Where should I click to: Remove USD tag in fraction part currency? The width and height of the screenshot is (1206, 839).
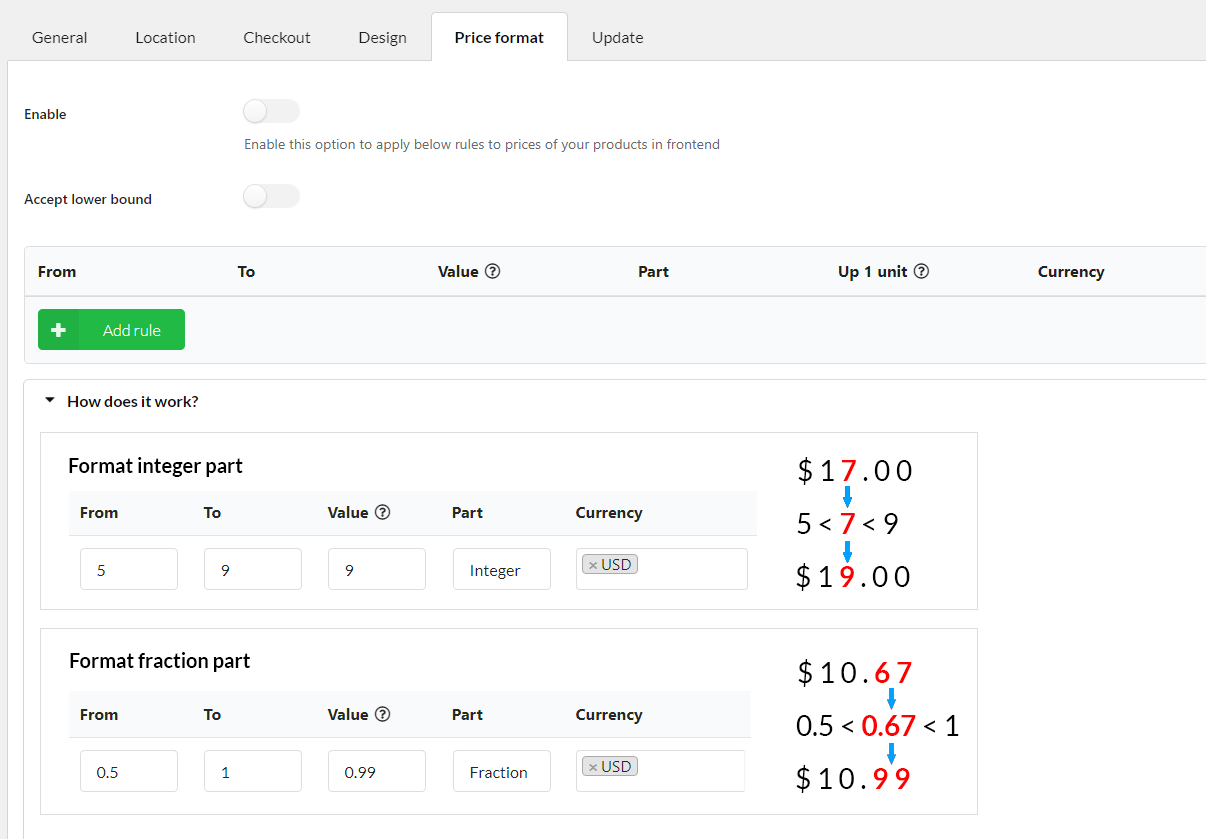coord(593,767)
